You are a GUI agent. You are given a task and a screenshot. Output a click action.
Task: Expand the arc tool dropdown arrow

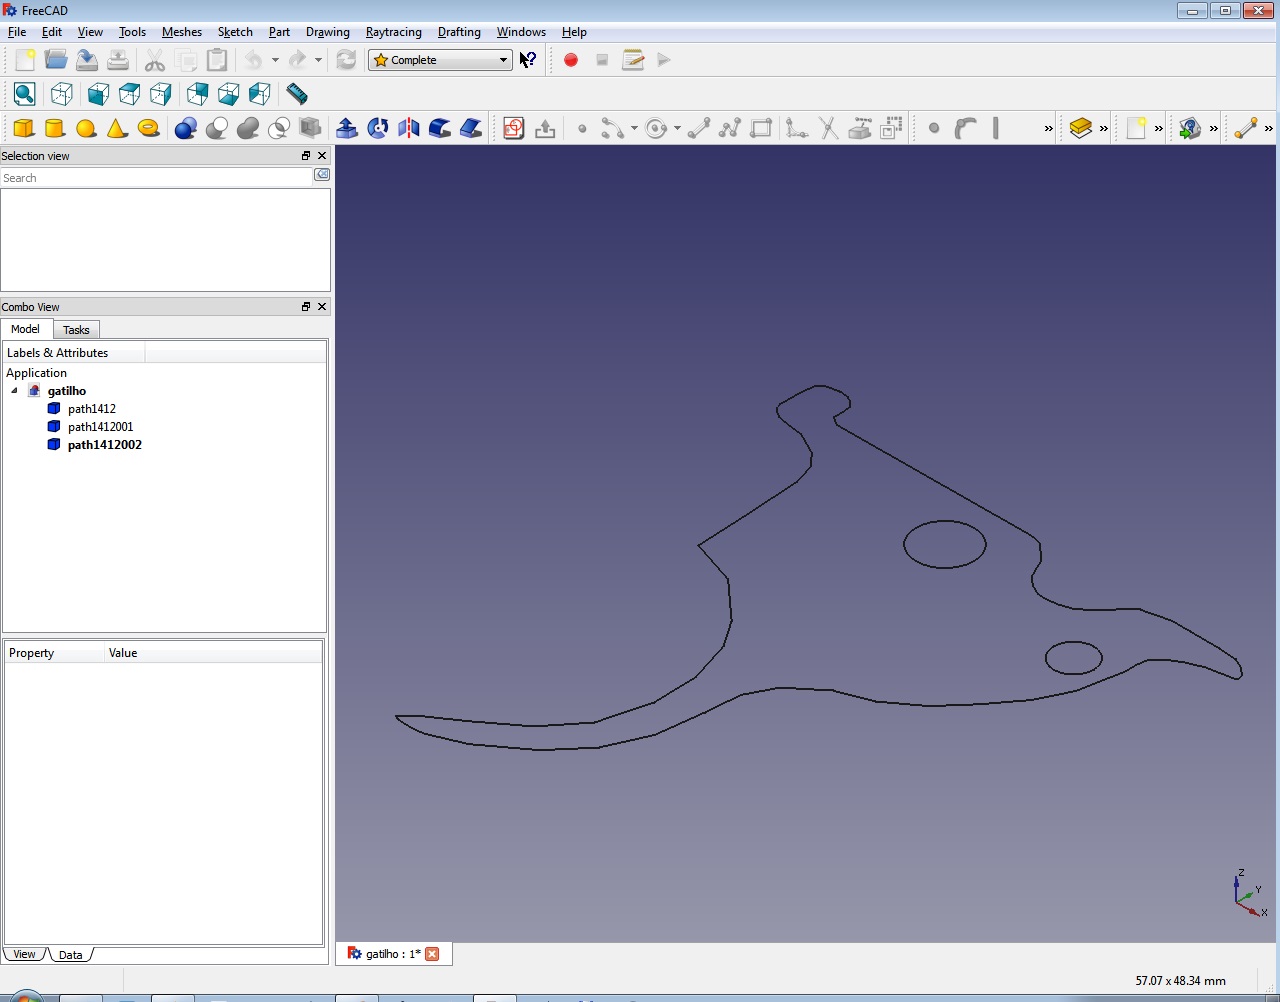click(634, 128)
